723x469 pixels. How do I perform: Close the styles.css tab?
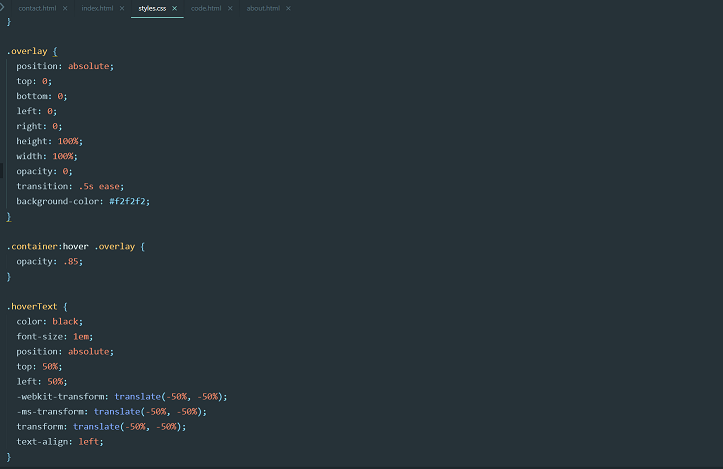(x=174, y=8)
